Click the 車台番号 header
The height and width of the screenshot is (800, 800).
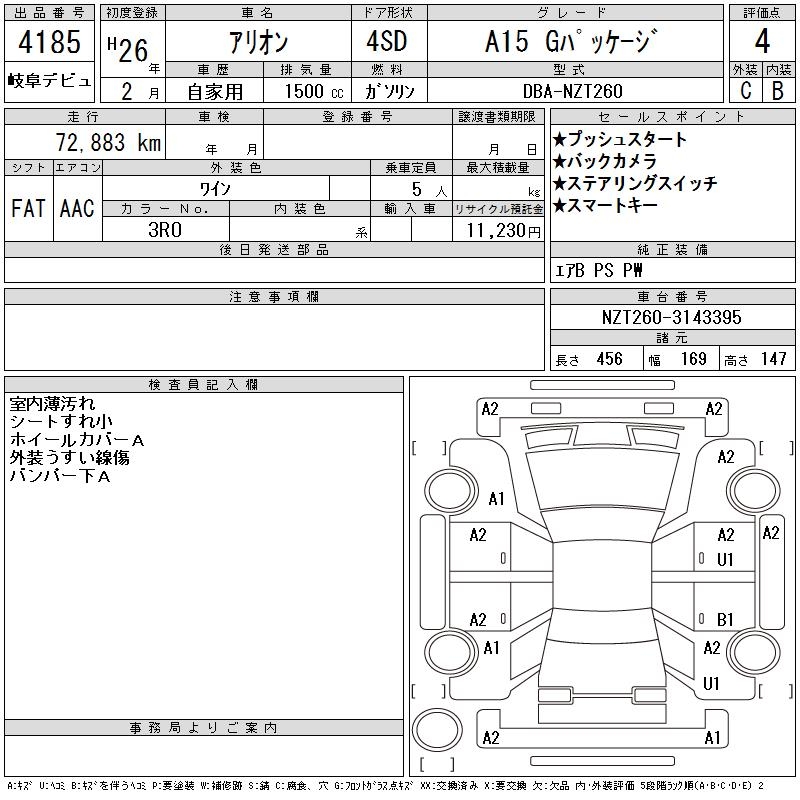[x=672, y=296]
